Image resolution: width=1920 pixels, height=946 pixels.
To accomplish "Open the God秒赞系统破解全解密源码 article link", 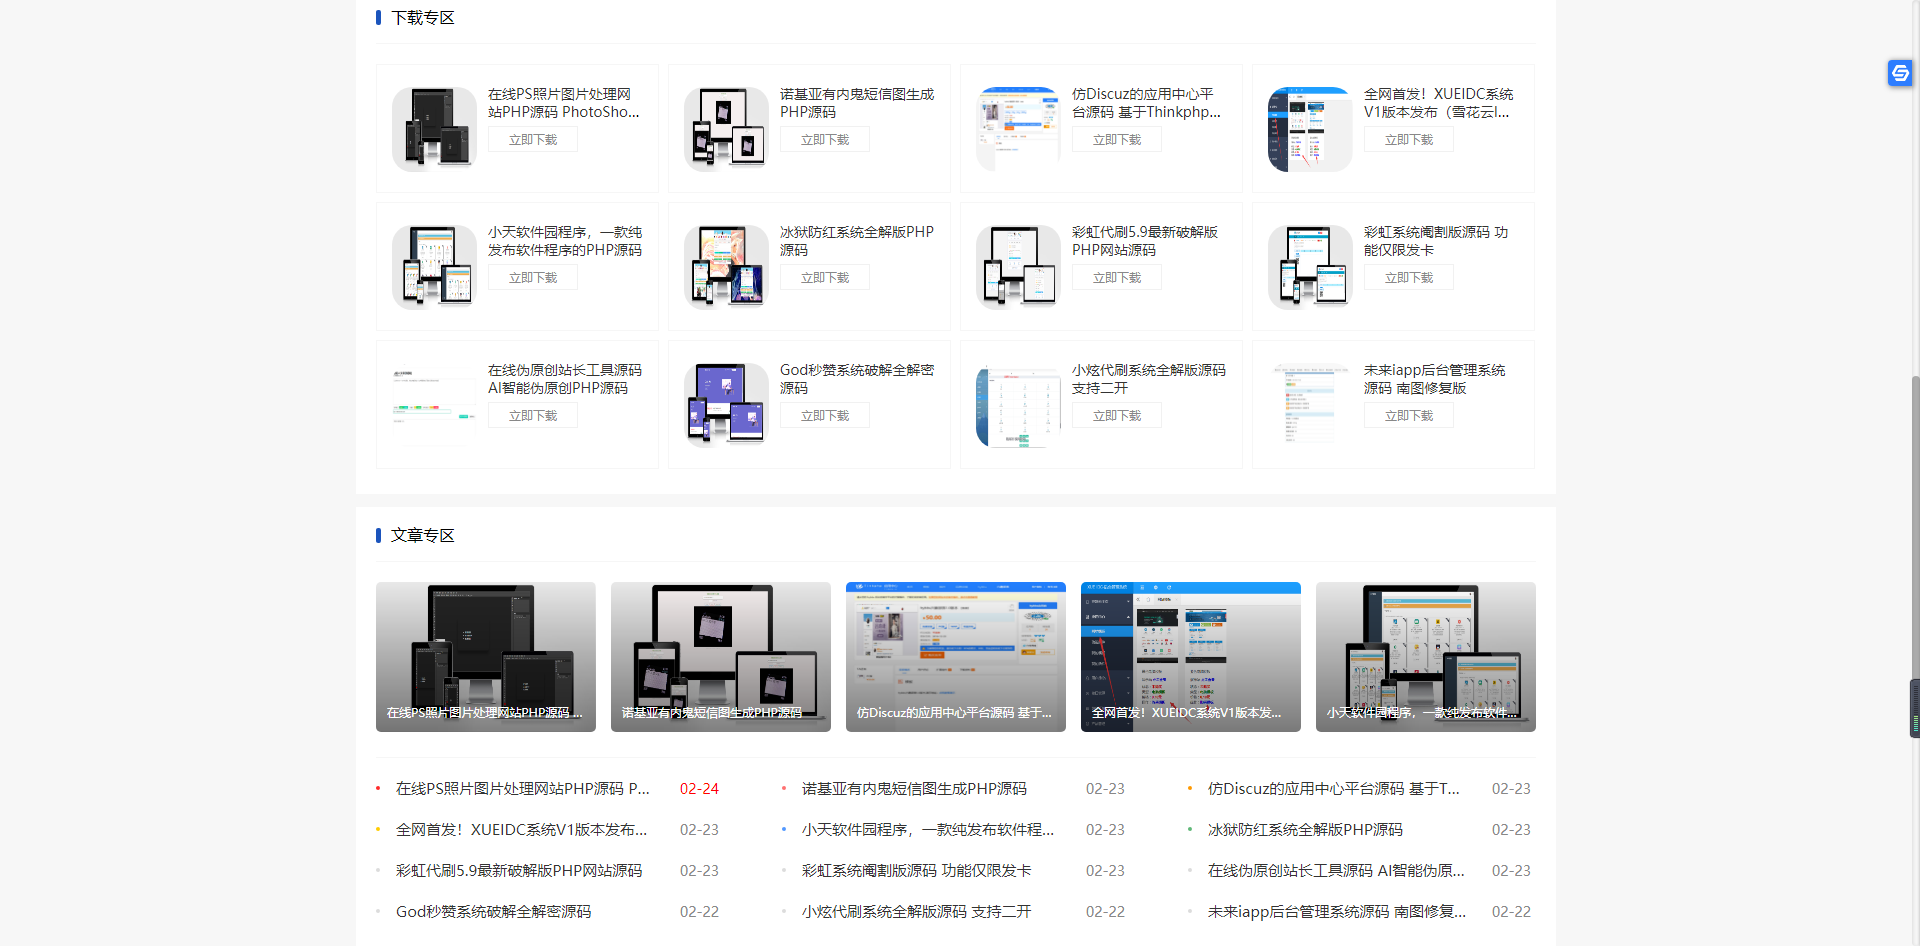I will 493,911.
